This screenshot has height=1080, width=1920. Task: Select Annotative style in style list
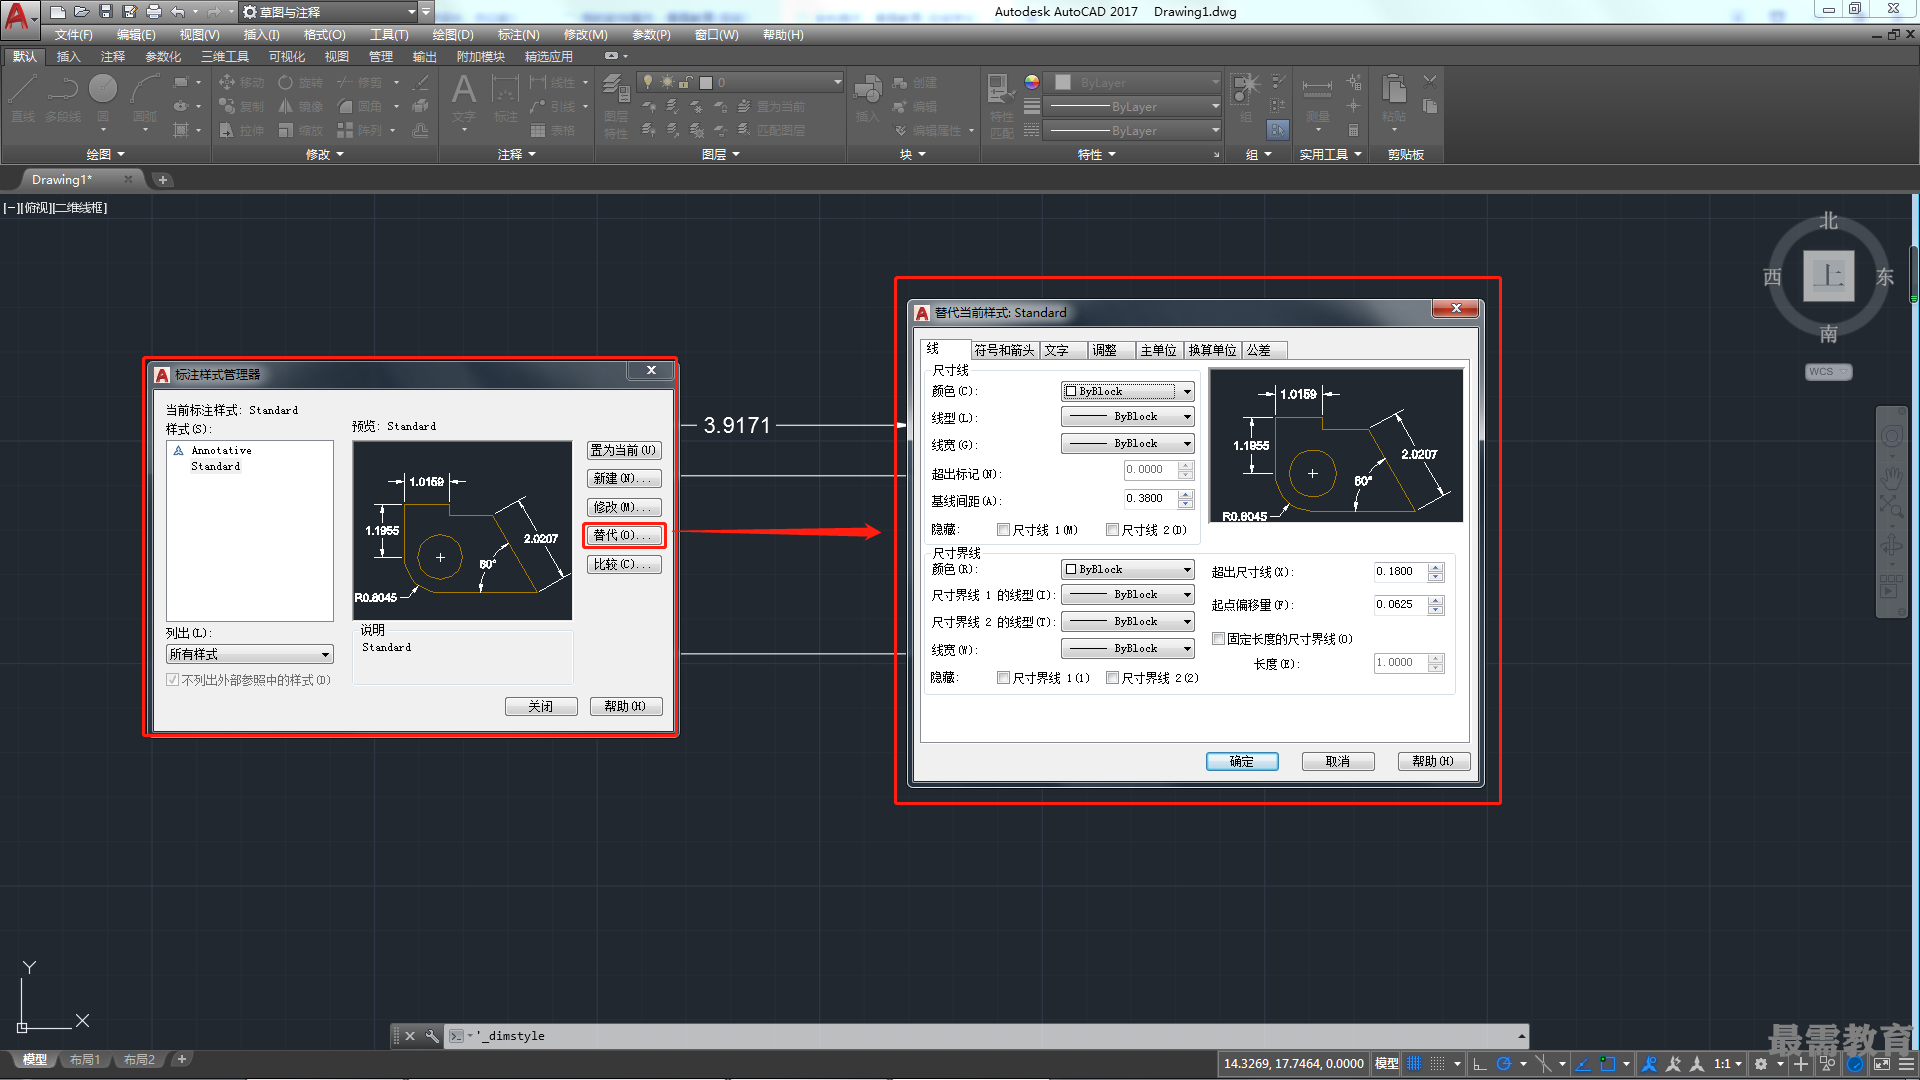[222, 451]
